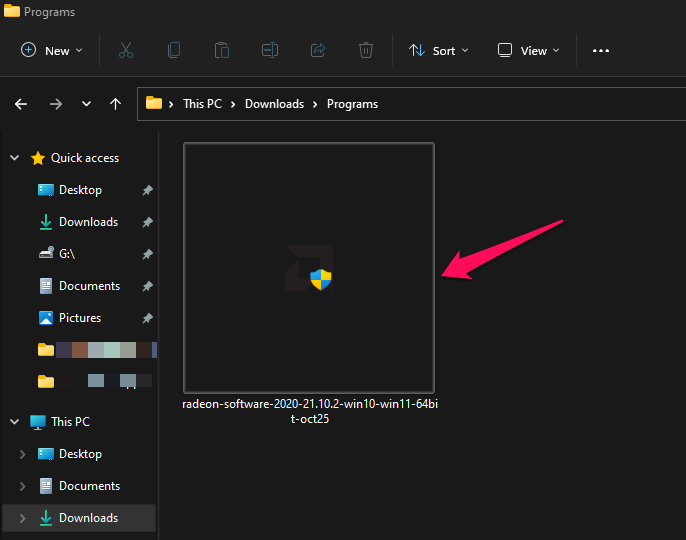Click pin icon next to pinned Downloads

pyautogui.click(x=147, y=222)
